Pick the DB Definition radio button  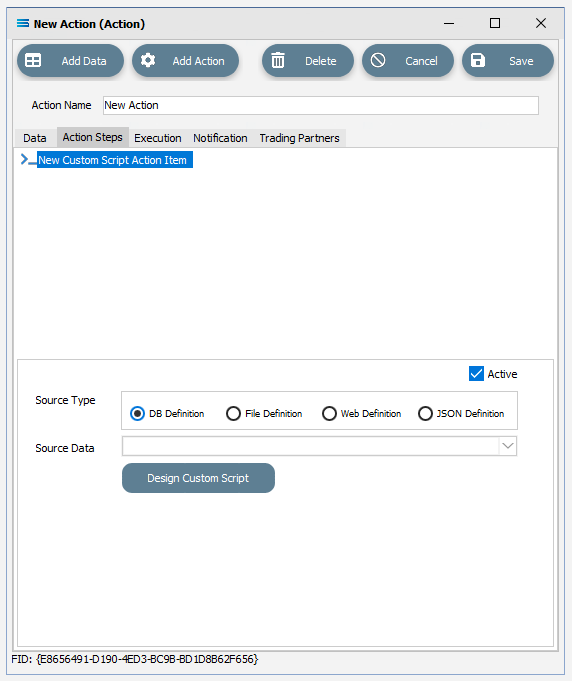pyautogui.click(x=137, y=413)
